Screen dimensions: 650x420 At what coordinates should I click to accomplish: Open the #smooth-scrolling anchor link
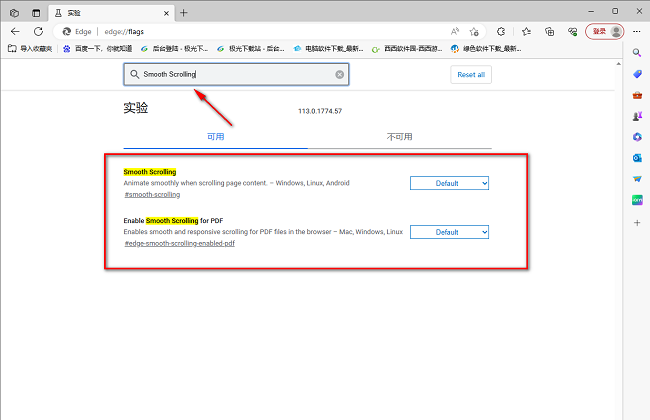[152, 194]
